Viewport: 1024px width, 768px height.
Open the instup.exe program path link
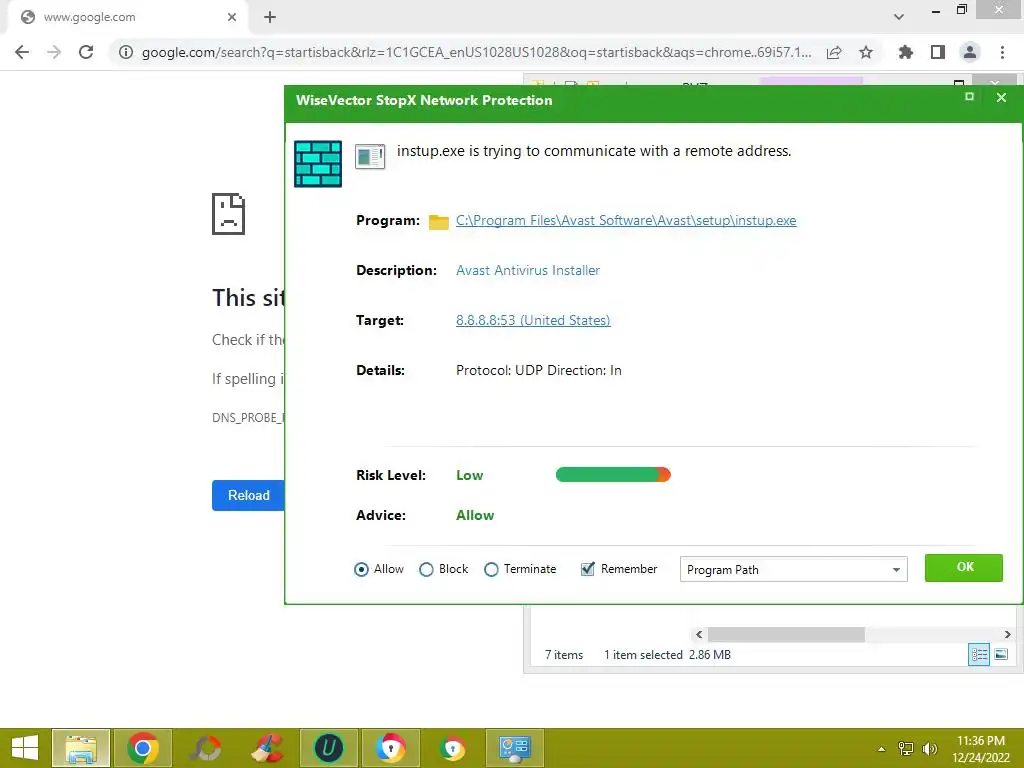point(626,221)
